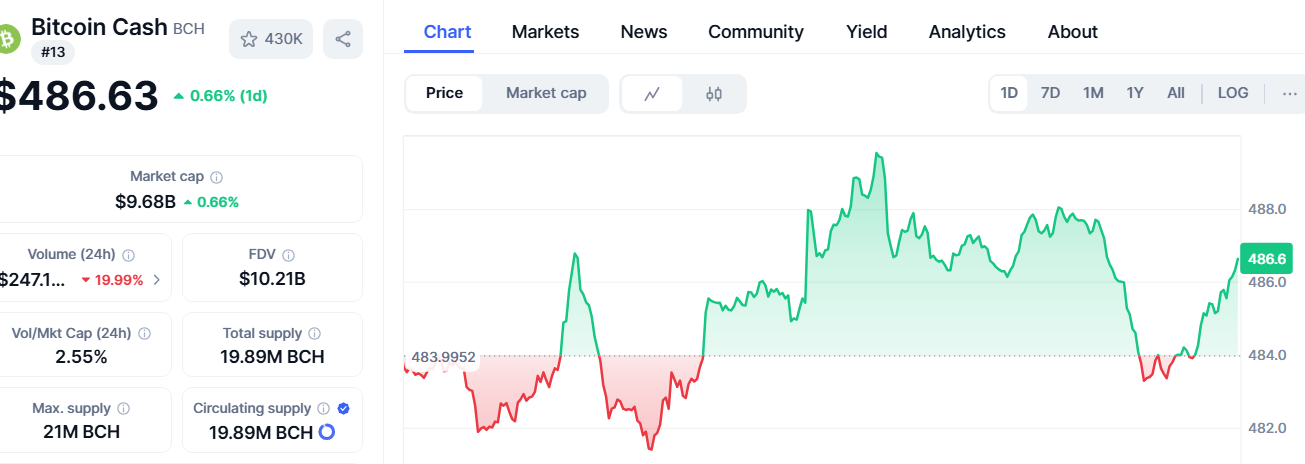This screenshot has width=1305, height=464.
Task: Expand Volume (24h) details chevron
Action: pos(156,280)
